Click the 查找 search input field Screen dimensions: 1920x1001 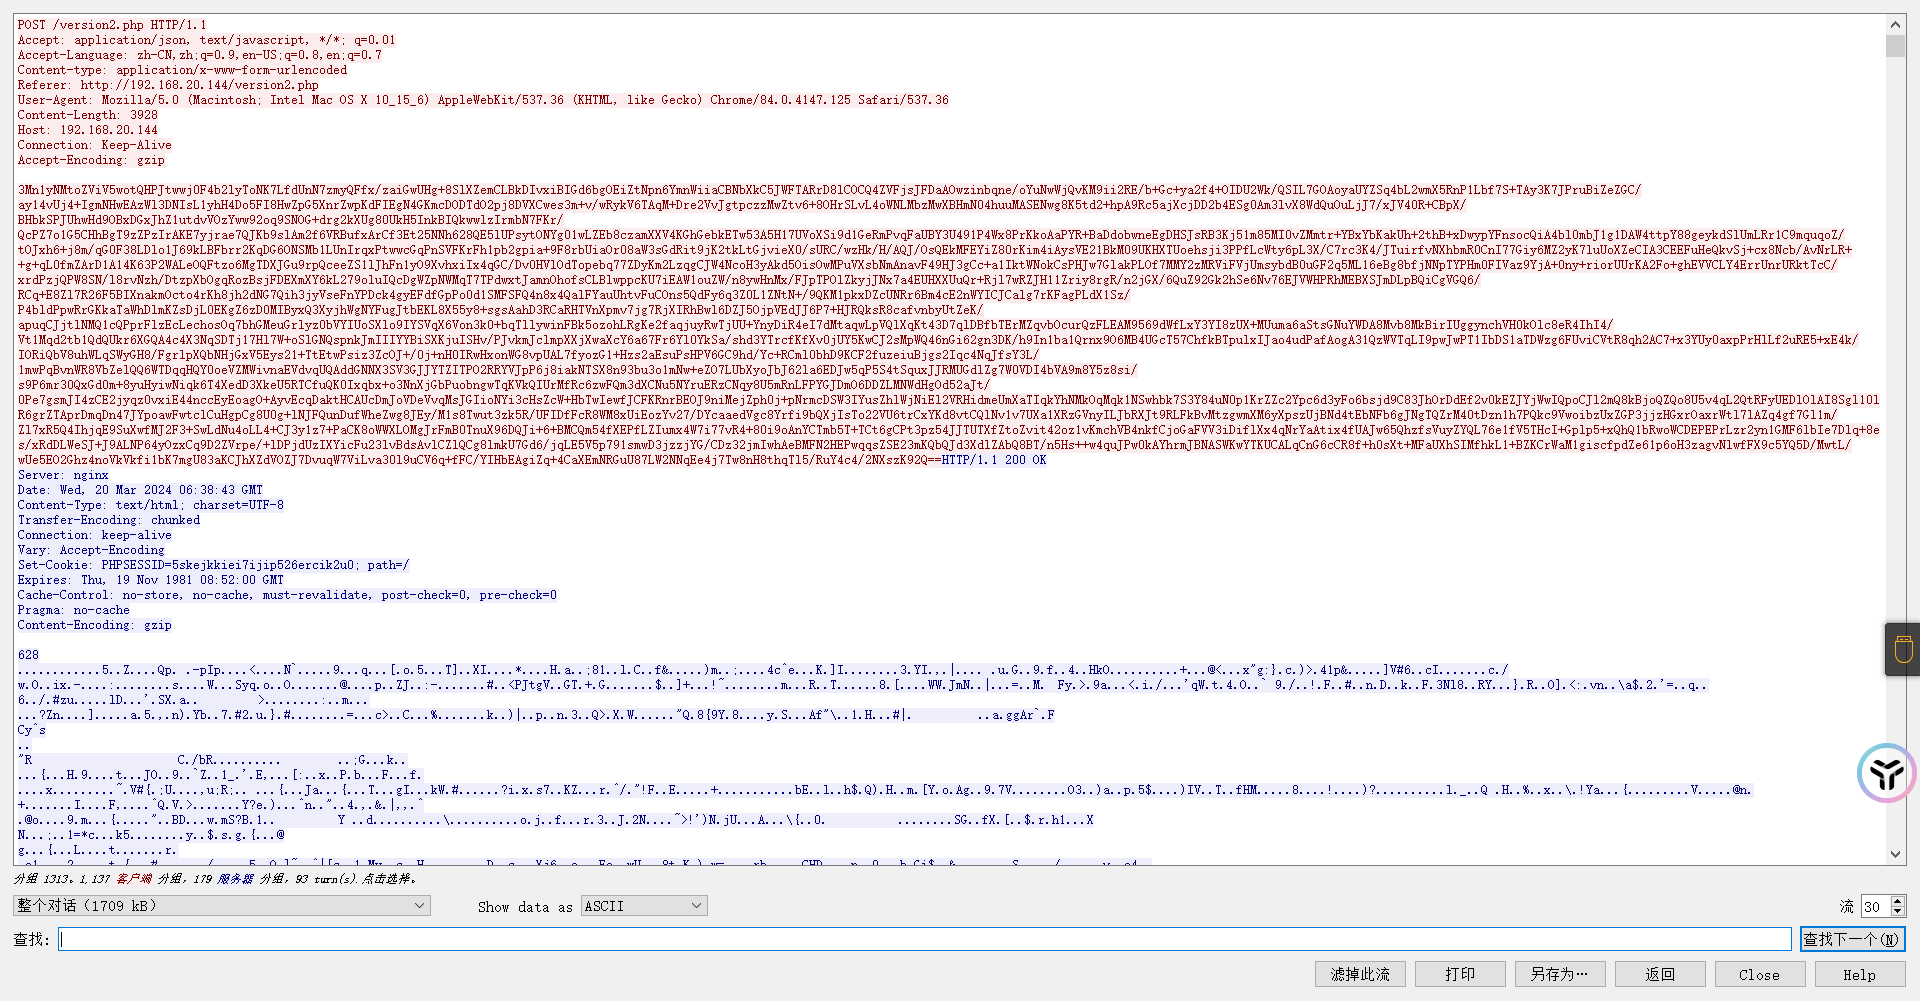(924, 939)
